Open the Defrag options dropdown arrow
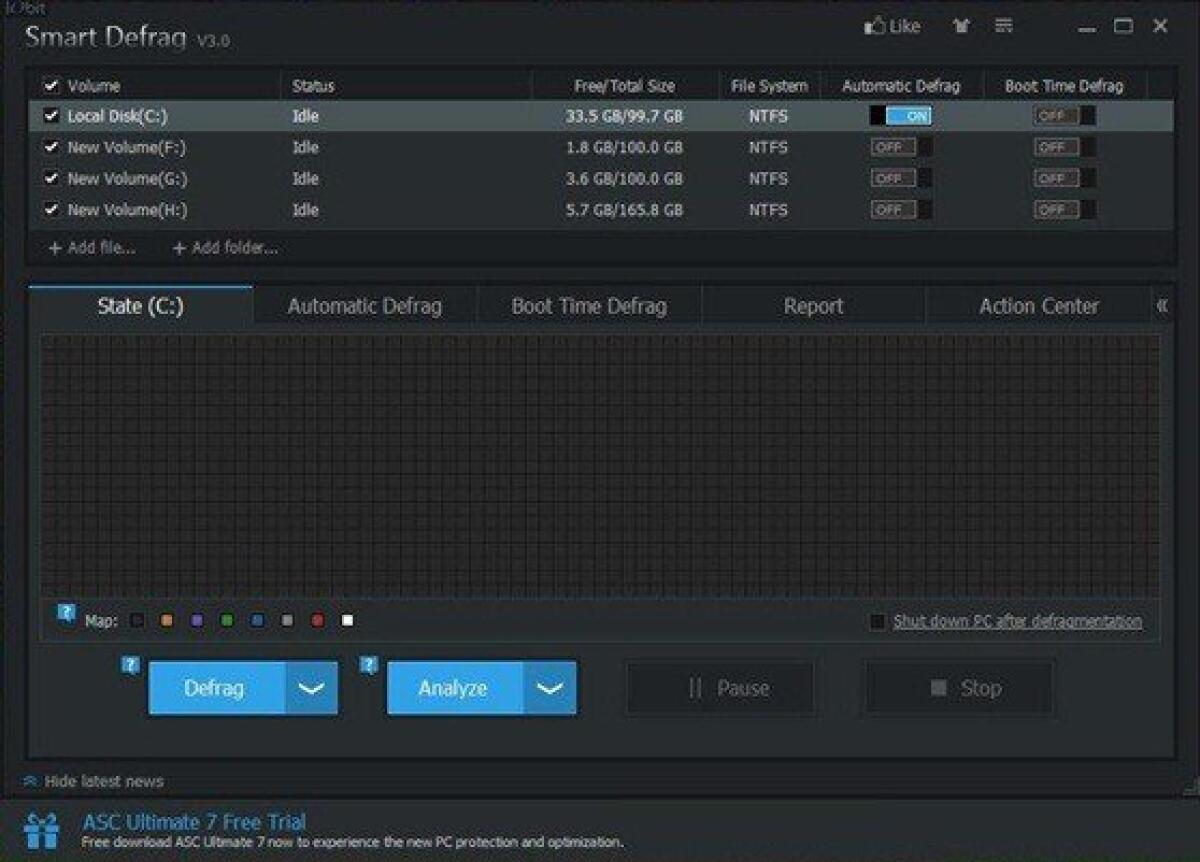The image size is (1200, 862). pyautogui.click(x=313, y=687)
